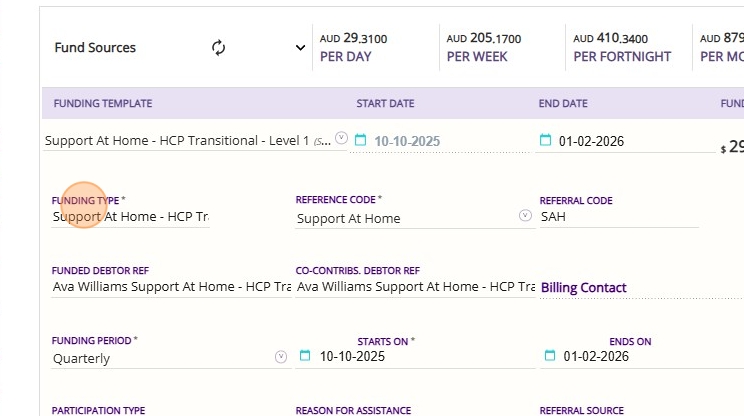Viewport: 744px width, 416px height.
Task: Select the Referral Code field containing SAH
Action: 618,216
